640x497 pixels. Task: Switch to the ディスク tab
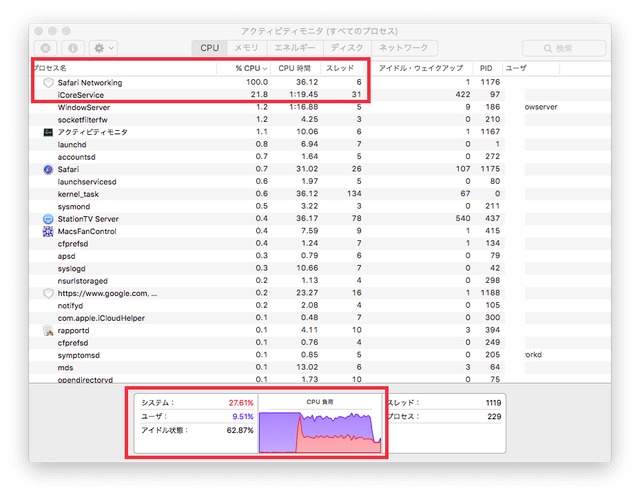coord(347,48)
